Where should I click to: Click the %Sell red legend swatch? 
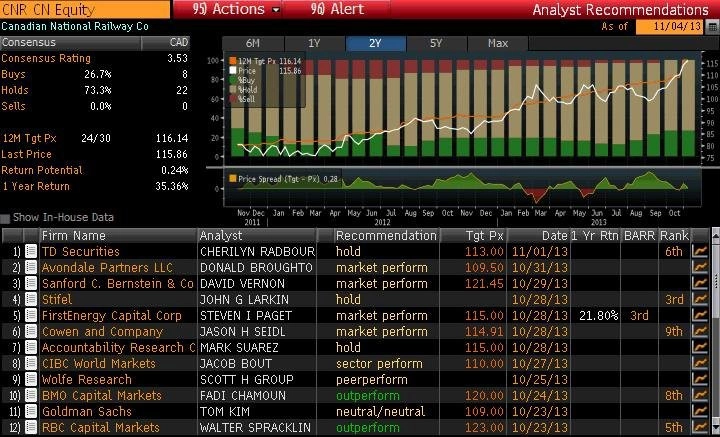click(233, 99)
